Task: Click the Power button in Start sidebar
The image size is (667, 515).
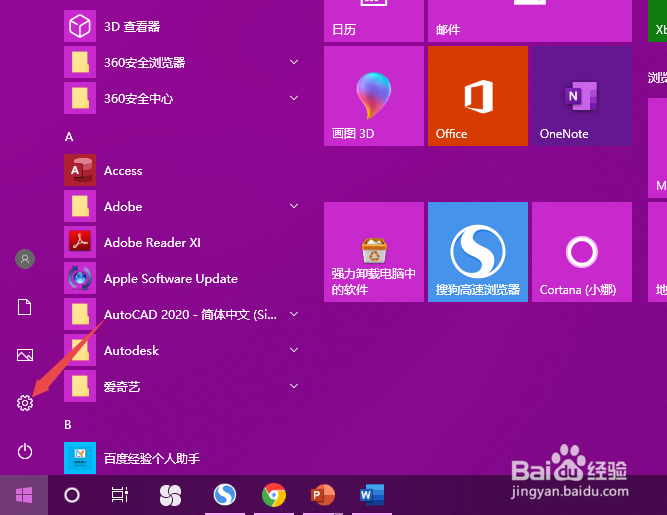Action: click(25, 451)
